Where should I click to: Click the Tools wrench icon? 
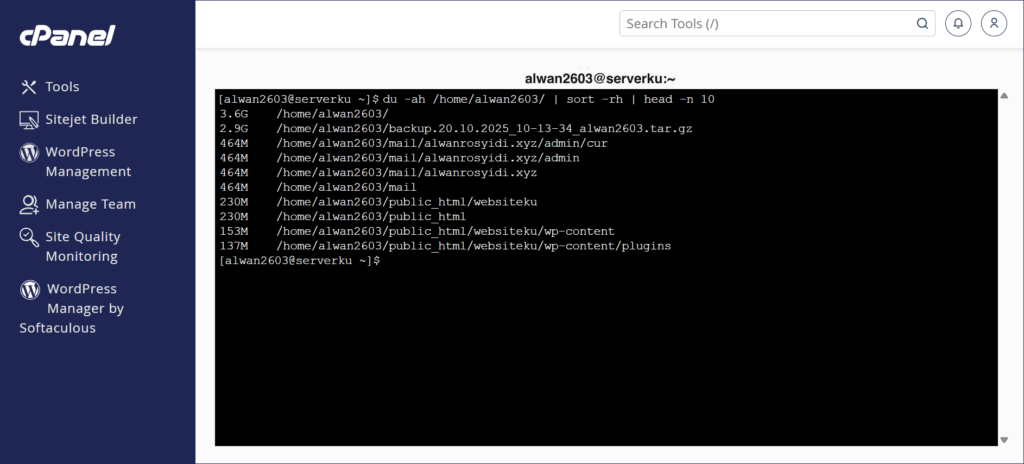[29, 87]
